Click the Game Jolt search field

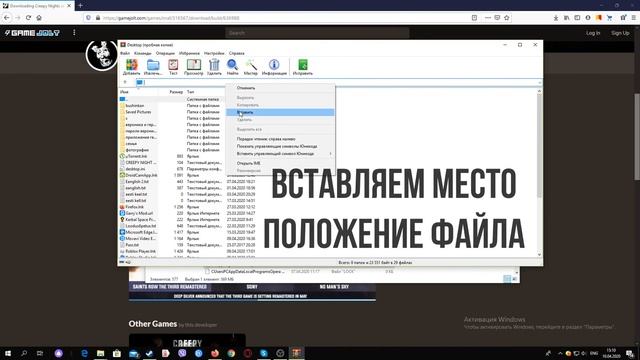(x=317, y=33)
